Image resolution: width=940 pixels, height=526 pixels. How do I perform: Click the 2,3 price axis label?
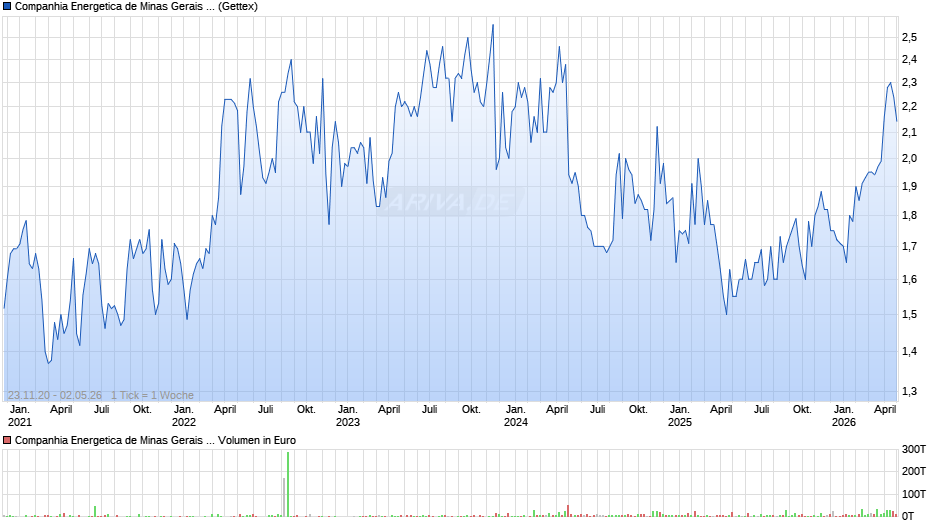click(909, 83)
